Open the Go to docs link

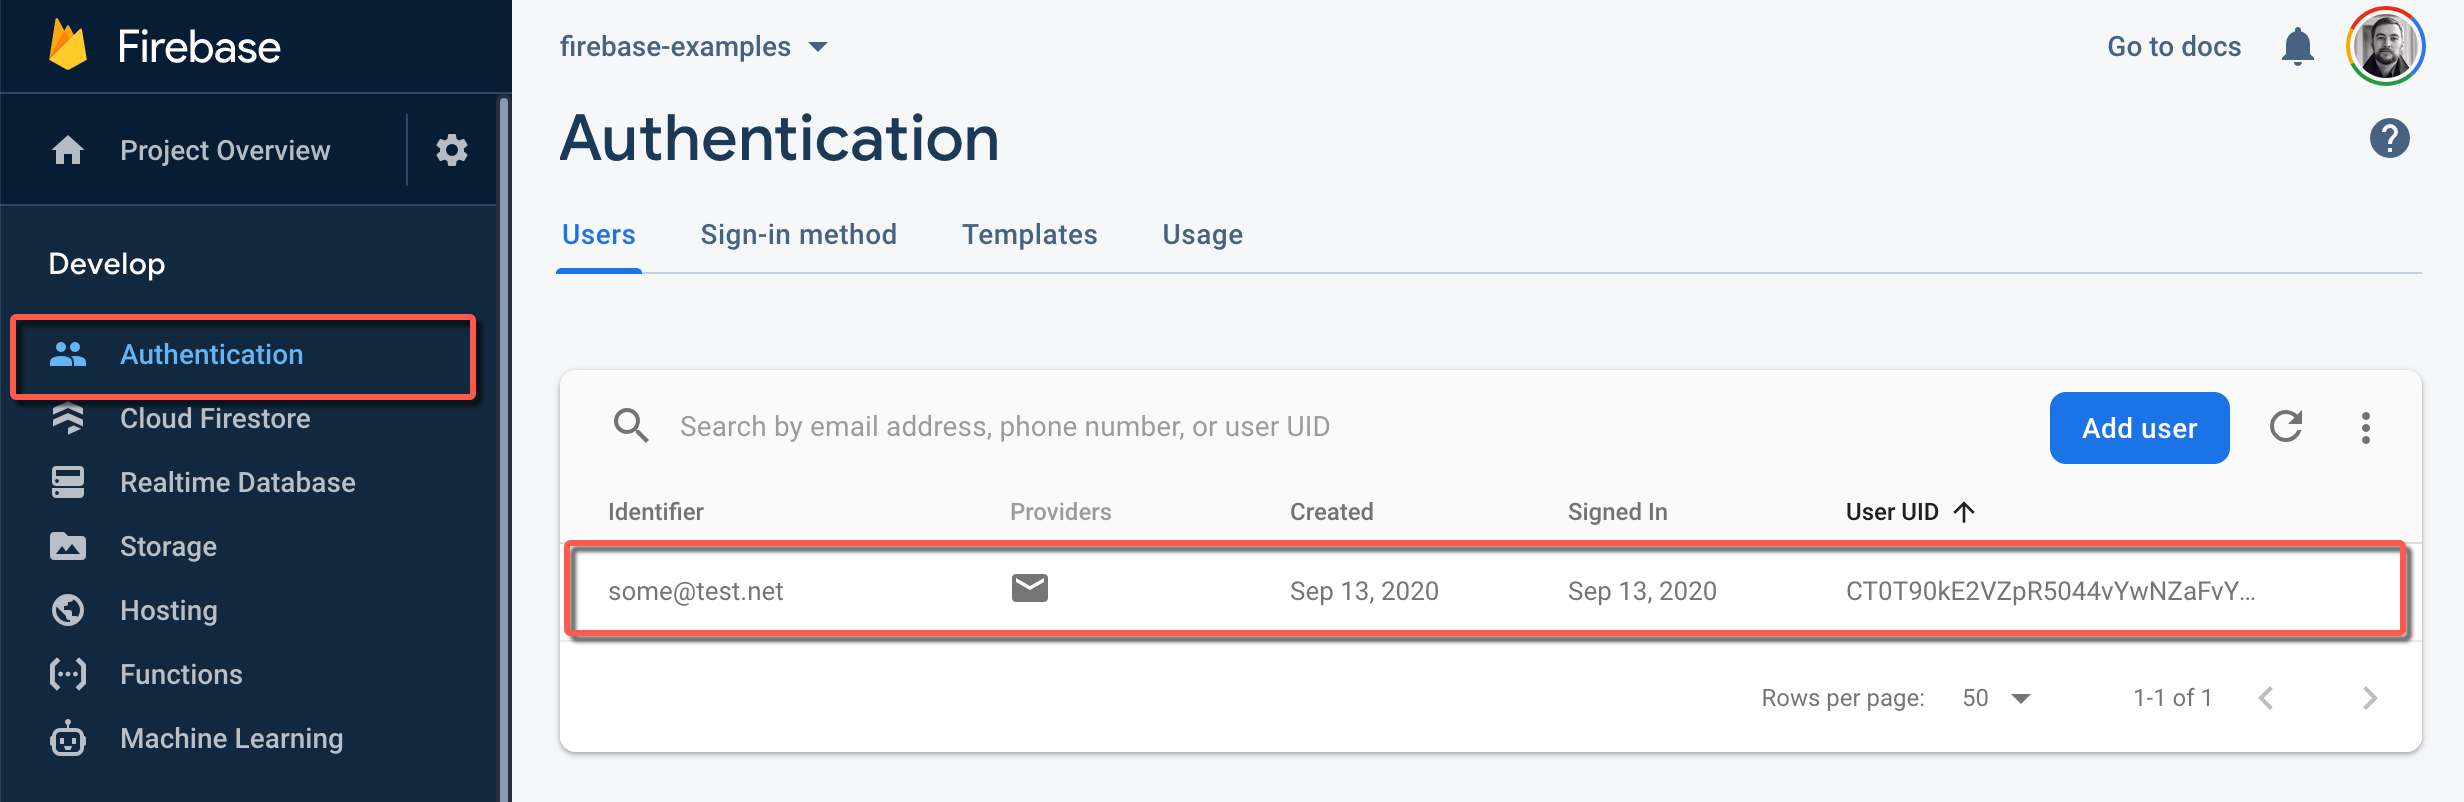[2174, 47]
